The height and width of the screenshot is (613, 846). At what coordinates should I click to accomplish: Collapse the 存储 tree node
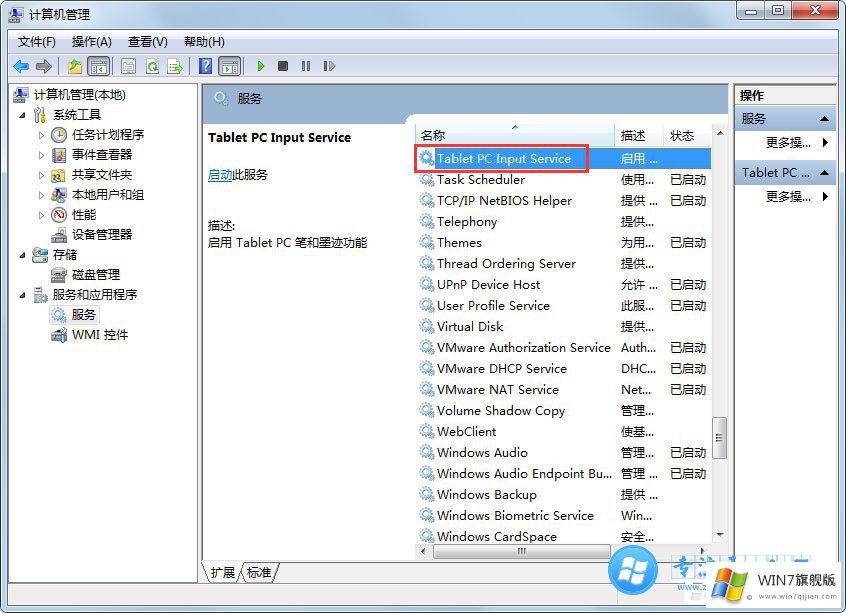coord(22,255)
